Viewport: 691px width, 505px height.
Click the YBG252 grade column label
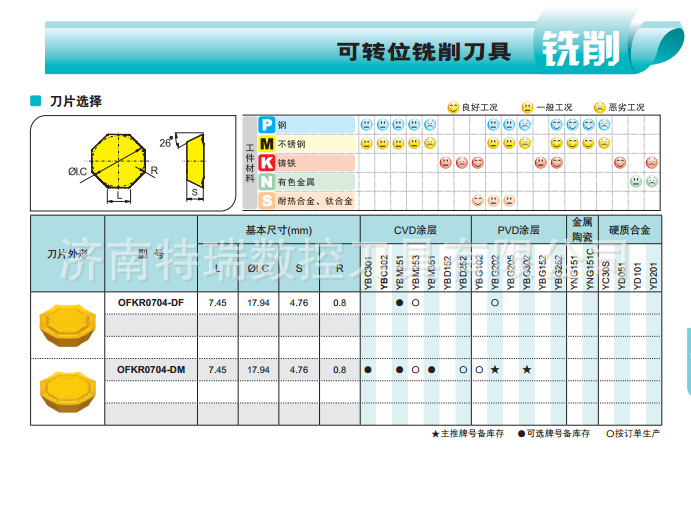559,273
